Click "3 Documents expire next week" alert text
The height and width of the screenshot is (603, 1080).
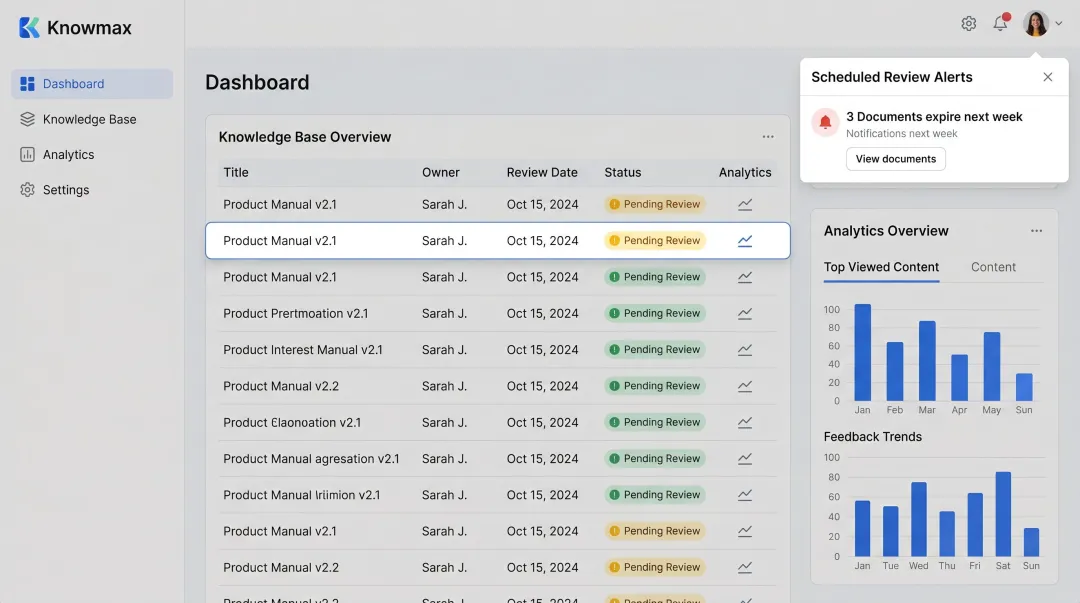(934, 116)
